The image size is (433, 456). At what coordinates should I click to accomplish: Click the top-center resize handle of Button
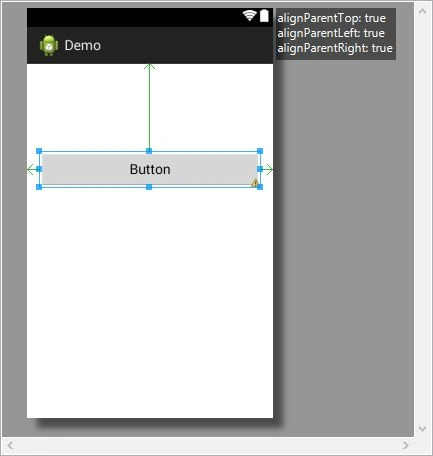149,151
